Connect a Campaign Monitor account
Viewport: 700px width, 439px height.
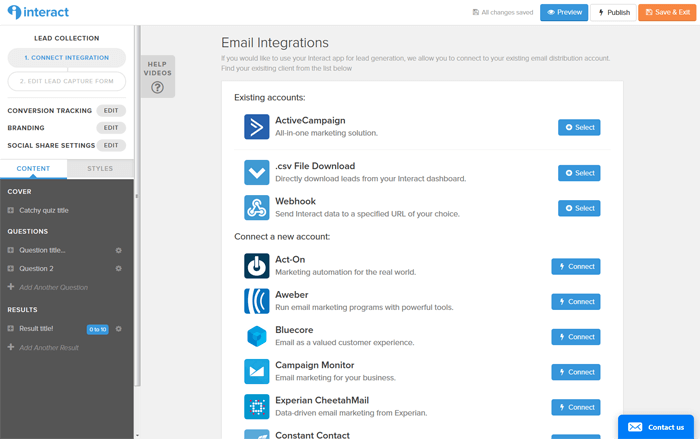576,372
